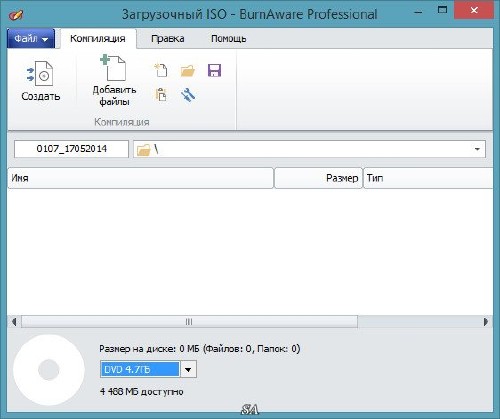Screen dimensions: 500x419
Task: Click the Создать disc image icon
Action: [x=40, y=74]
